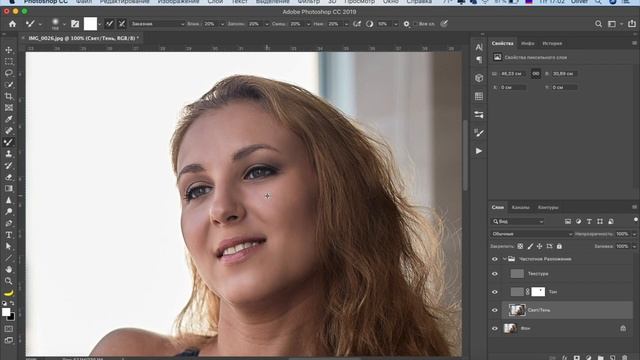Select the Crop tool
The height and width of the screenshot is (360, 640).
click(x=9, y=96)
